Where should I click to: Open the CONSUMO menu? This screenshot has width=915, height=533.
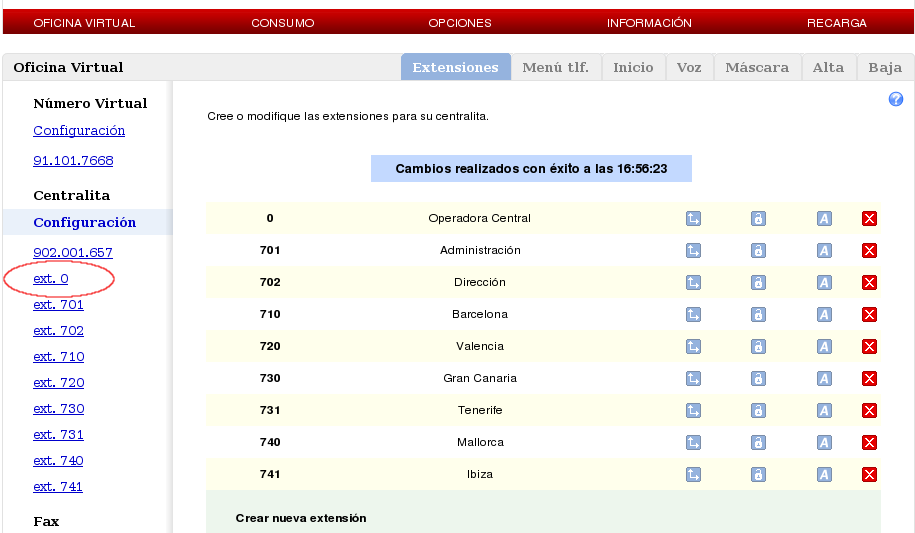pyautogui.click(x=282, y=23)
